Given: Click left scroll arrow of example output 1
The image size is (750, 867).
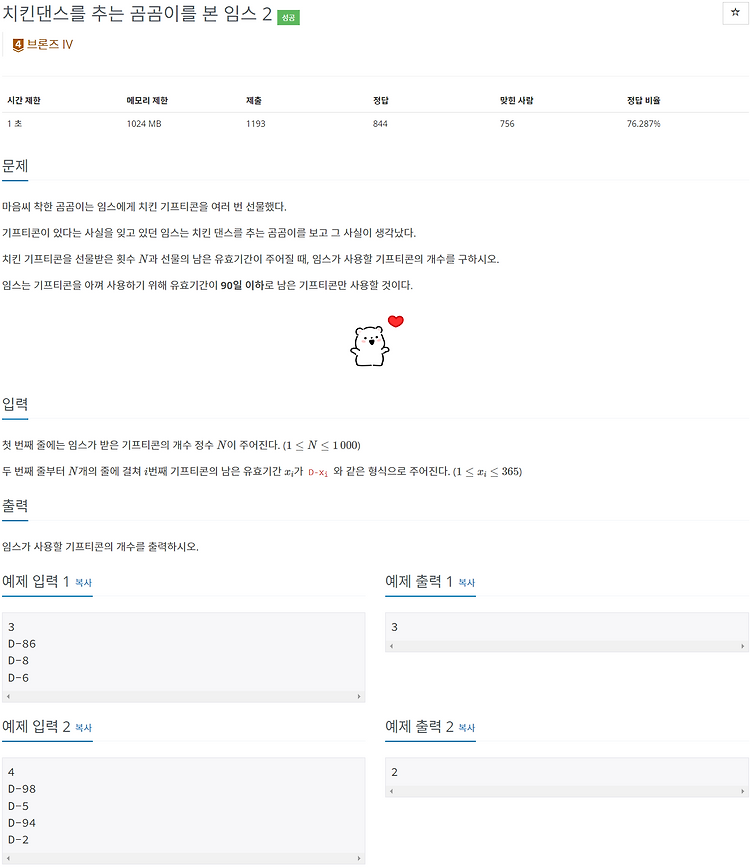Looking at the screenshot, I should [392, 646].
